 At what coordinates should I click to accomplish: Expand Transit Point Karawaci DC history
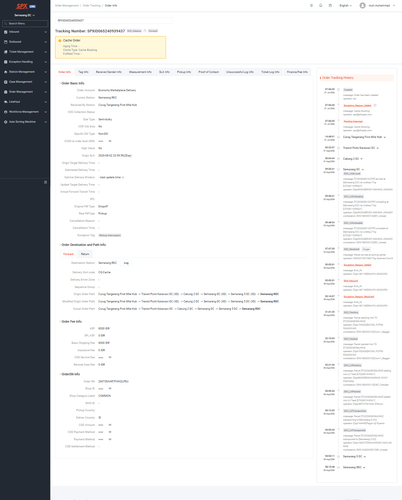point(378,148)
